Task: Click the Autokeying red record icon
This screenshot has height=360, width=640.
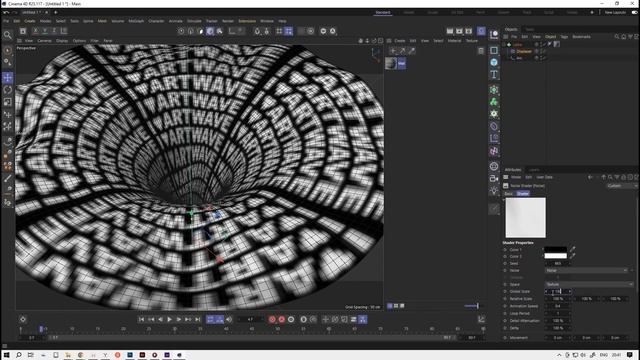Action: [282, 319]
